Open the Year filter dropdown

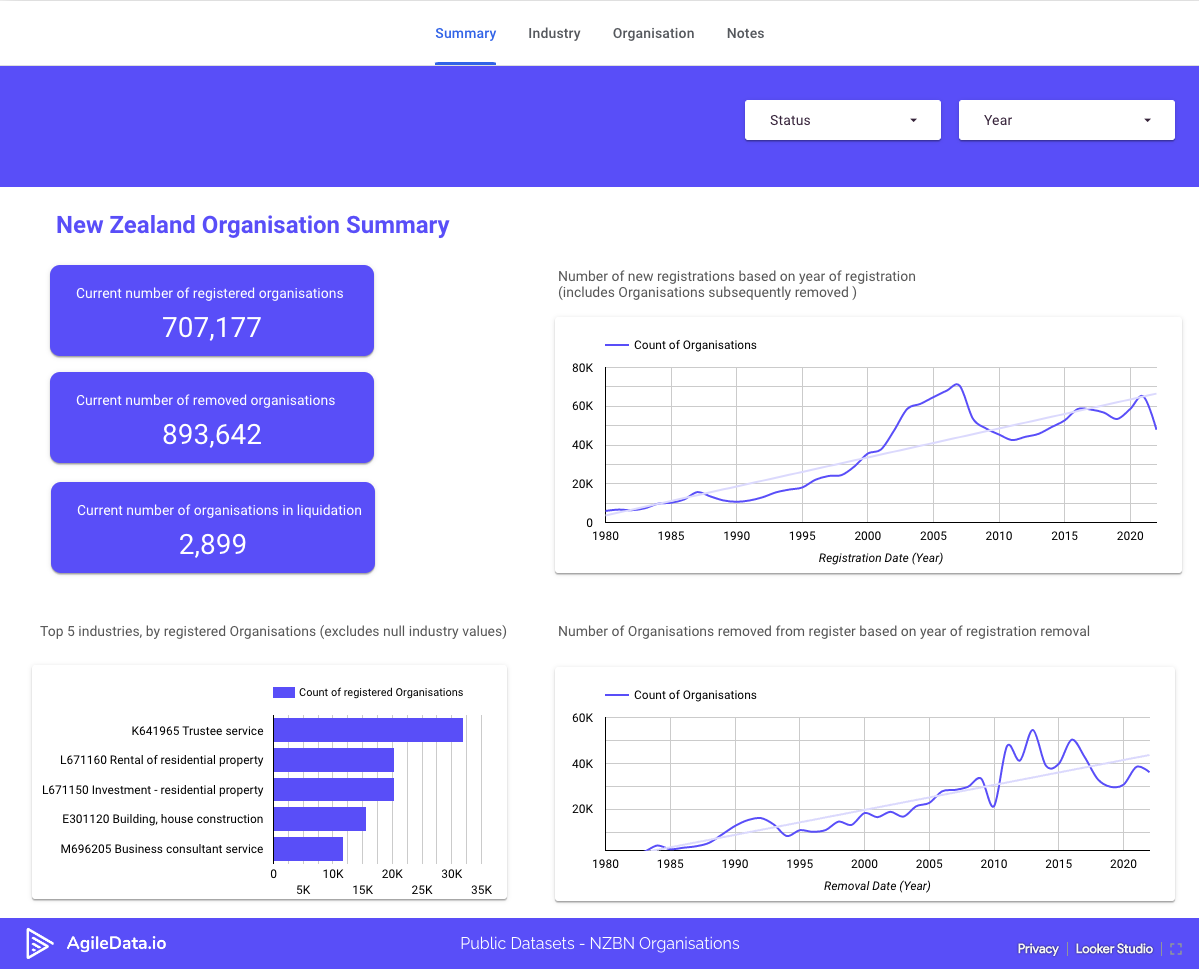1066,119
